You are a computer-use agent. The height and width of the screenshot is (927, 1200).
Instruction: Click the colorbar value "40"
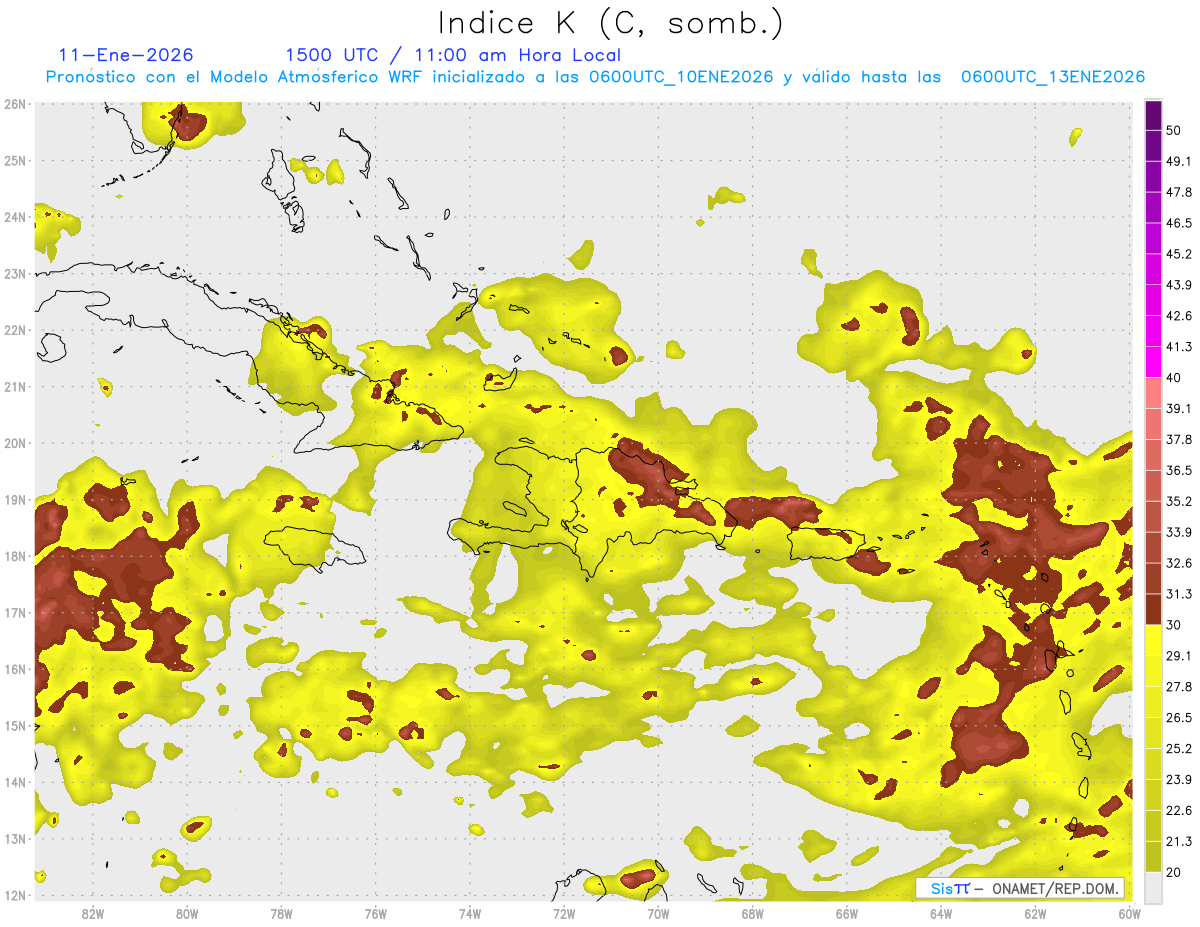point(1174,378)
